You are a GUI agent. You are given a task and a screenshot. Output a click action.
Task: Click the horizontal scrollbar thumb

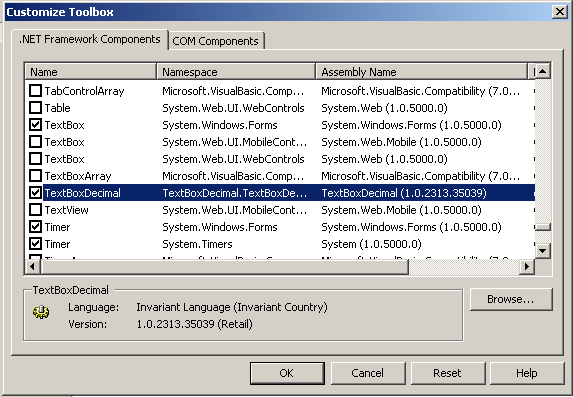click(224, 266)
